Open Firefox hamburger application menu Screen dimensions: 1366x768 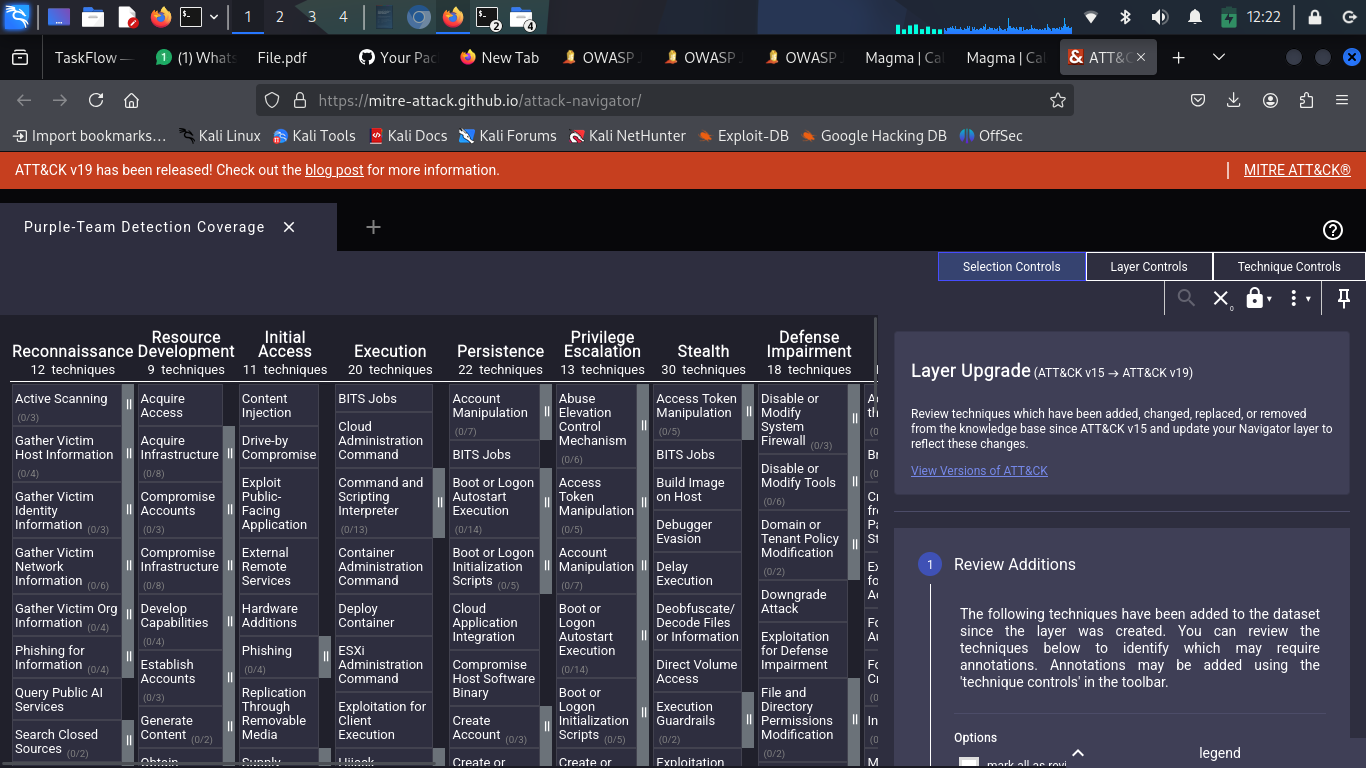pos(1342,100)
